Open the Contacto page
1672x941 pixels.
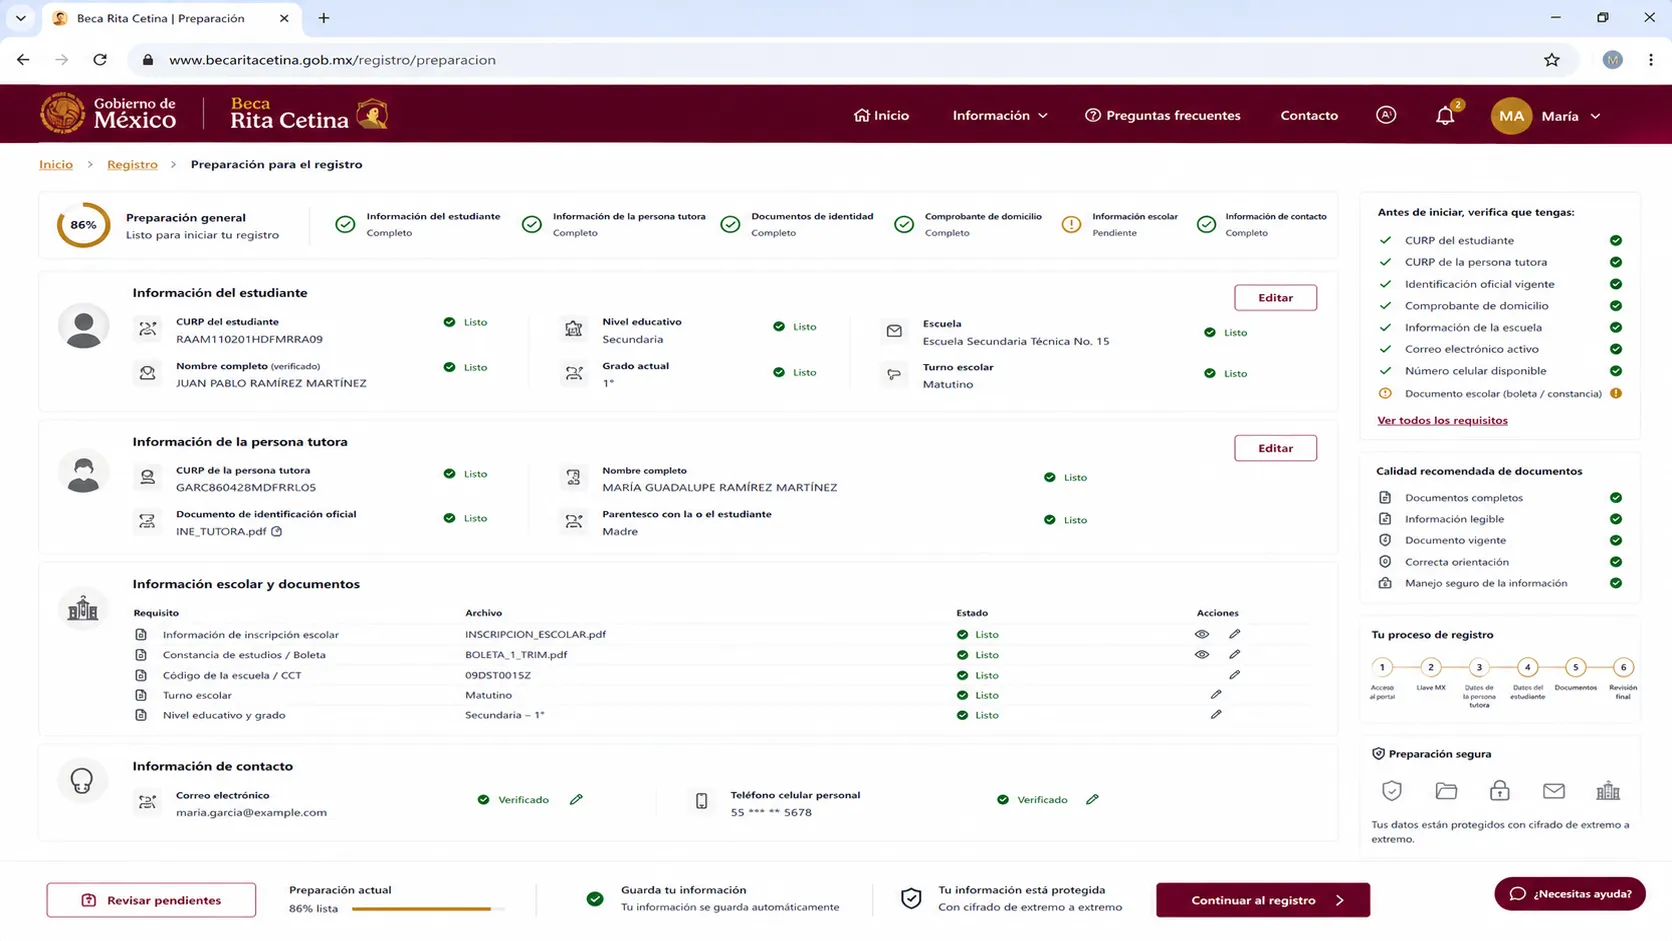pos(1309,116)
